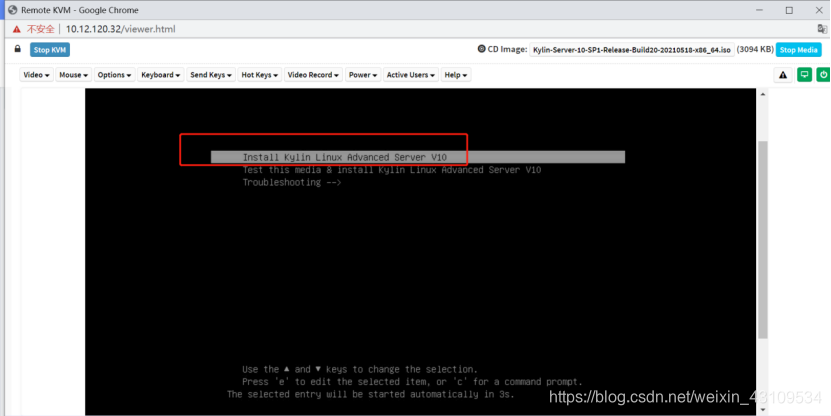This screenshot has width=831, height=416.
Task: Expand the Options menu
Action: pos(114,75)
